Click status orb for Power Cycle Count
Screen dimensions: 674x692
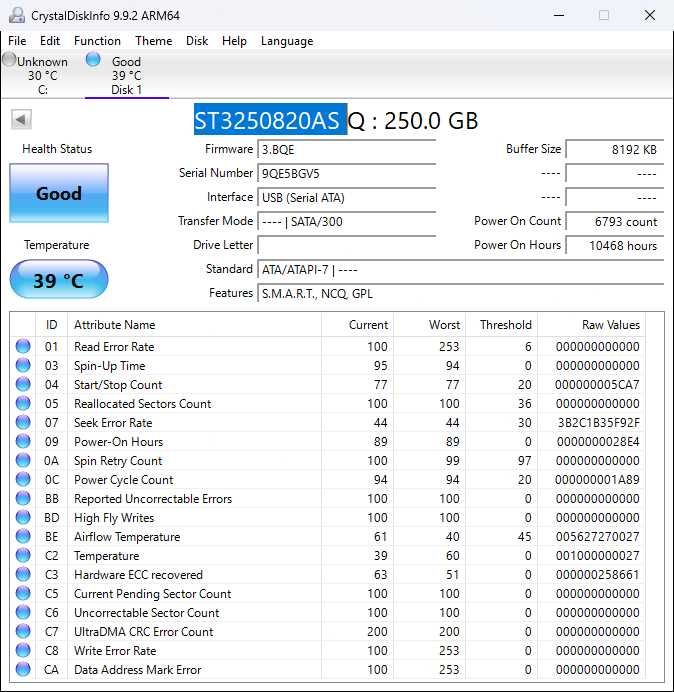click(23, 479)
